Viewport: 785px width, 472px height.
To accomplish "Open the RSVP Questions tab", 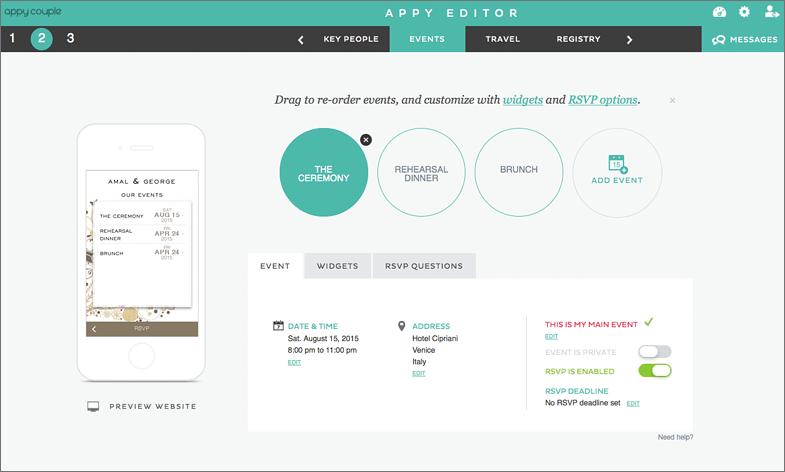I will tap(424, 266).
